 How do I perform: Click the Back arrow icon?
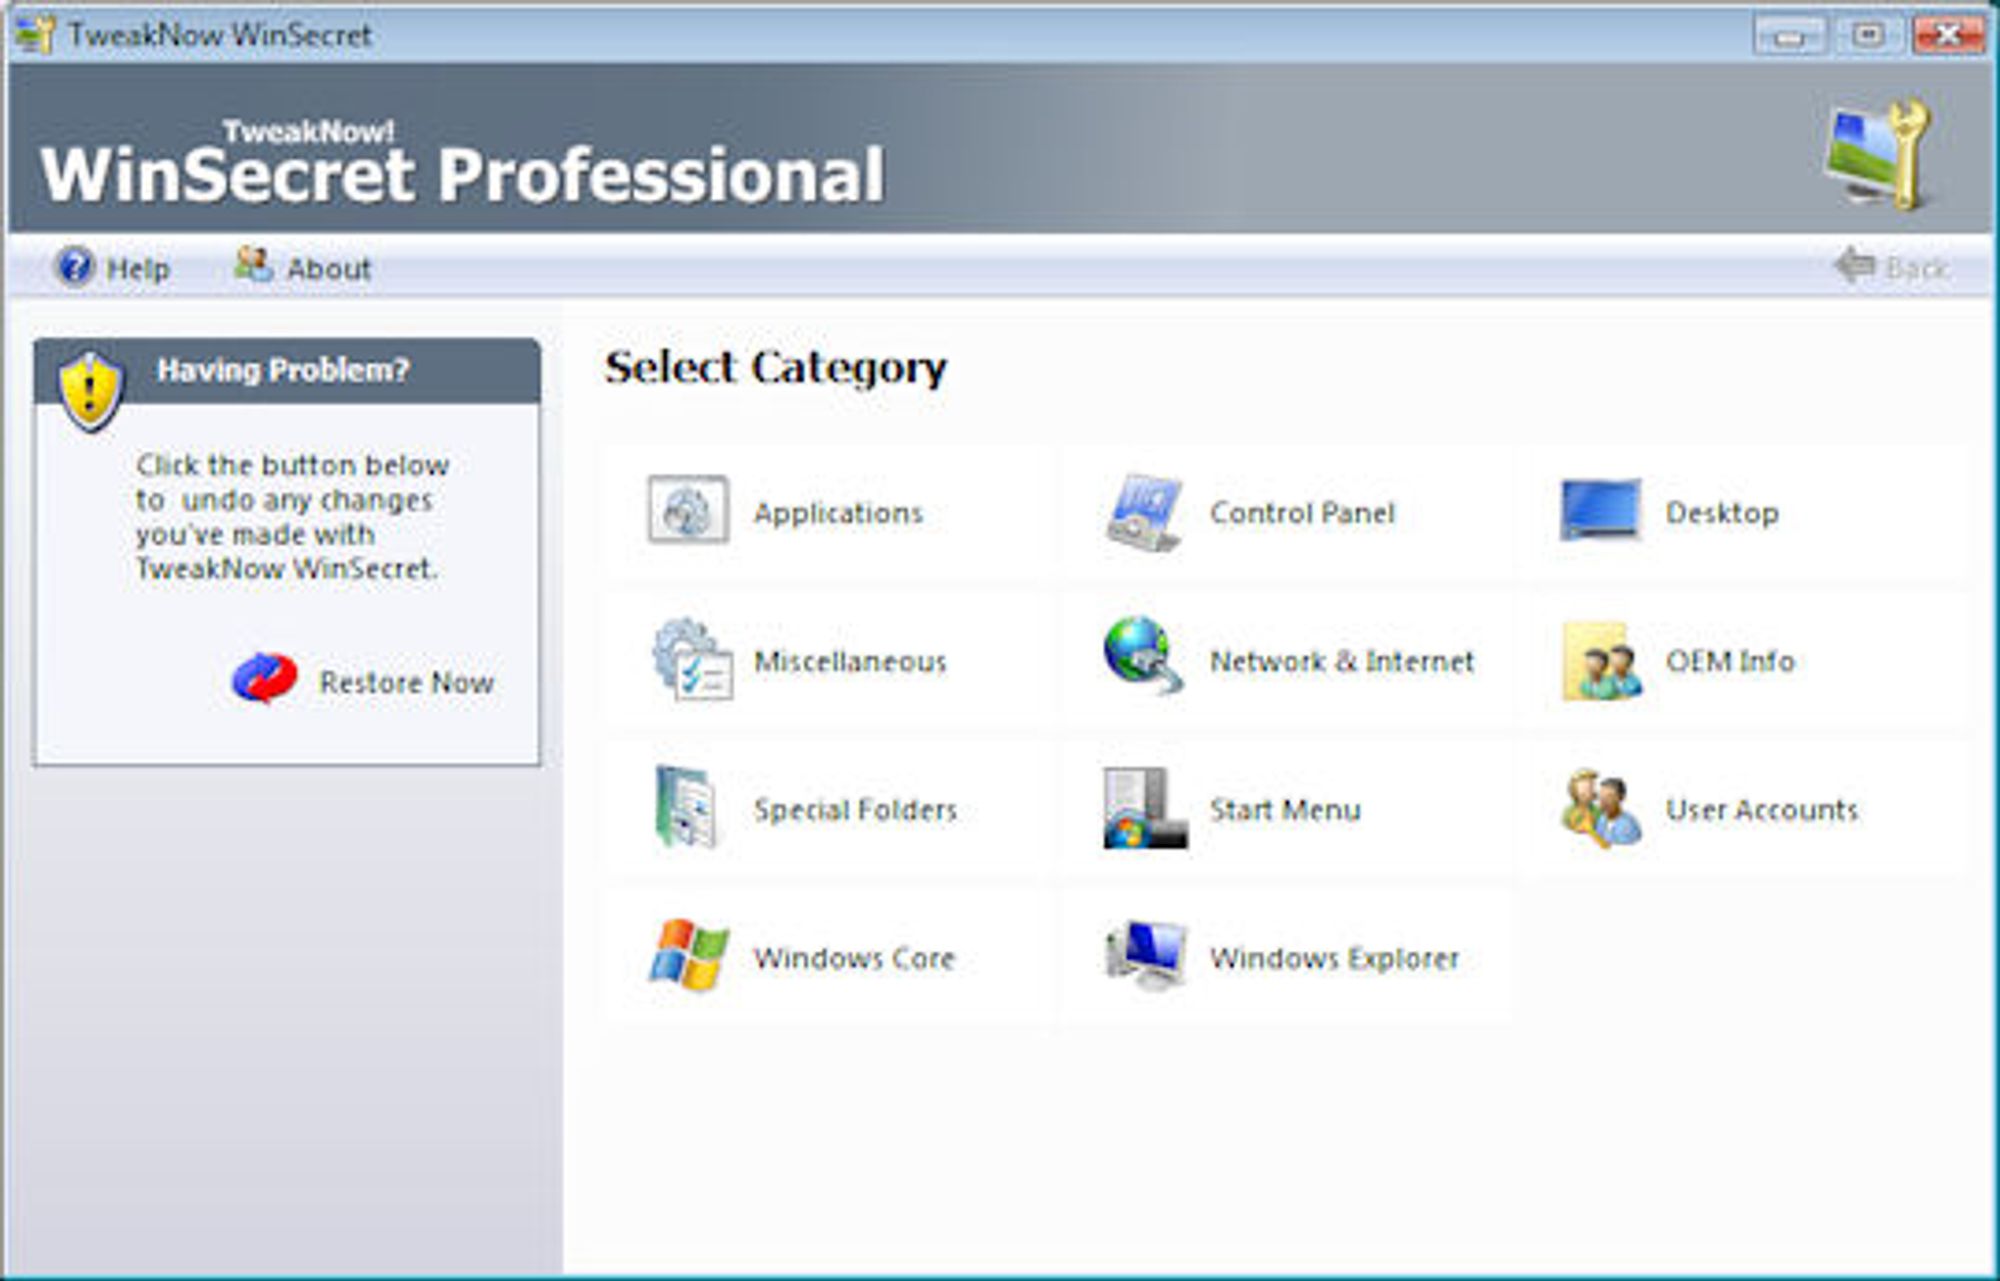point(1855,266)
